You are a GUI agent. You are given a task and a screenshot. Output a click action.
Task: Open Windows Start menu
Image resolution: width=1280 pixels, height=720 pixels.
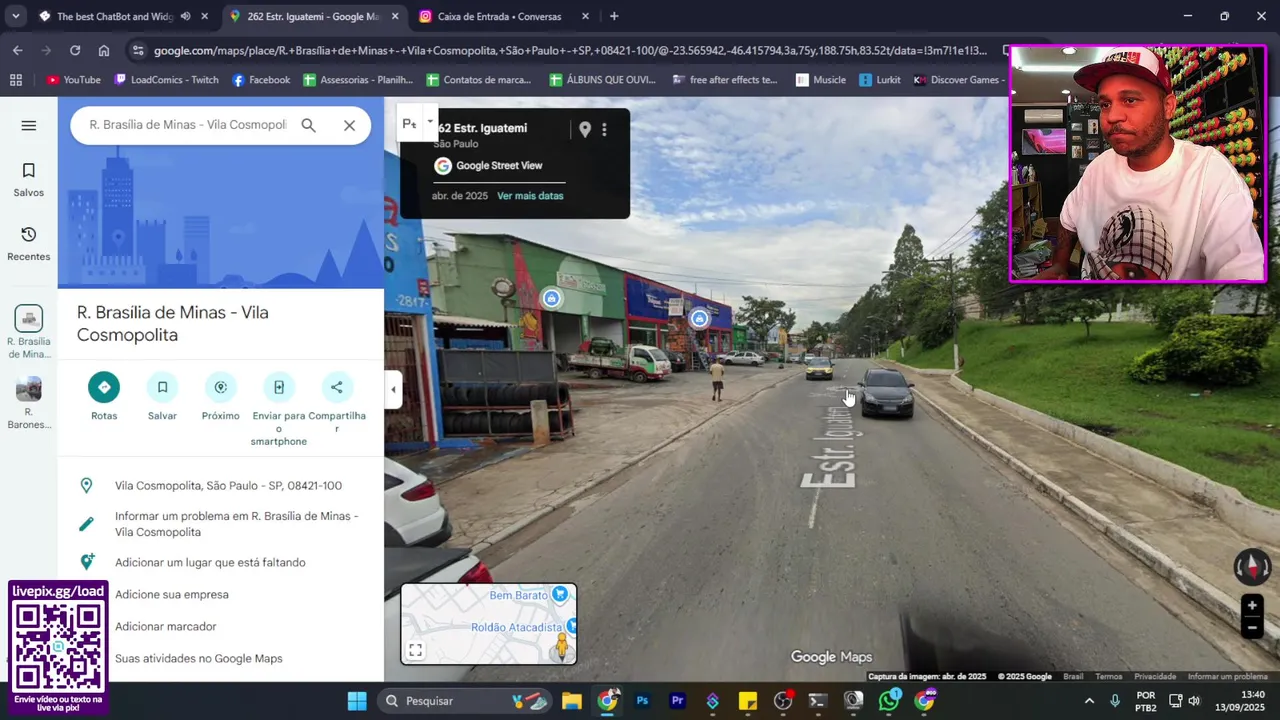[357, 701]
